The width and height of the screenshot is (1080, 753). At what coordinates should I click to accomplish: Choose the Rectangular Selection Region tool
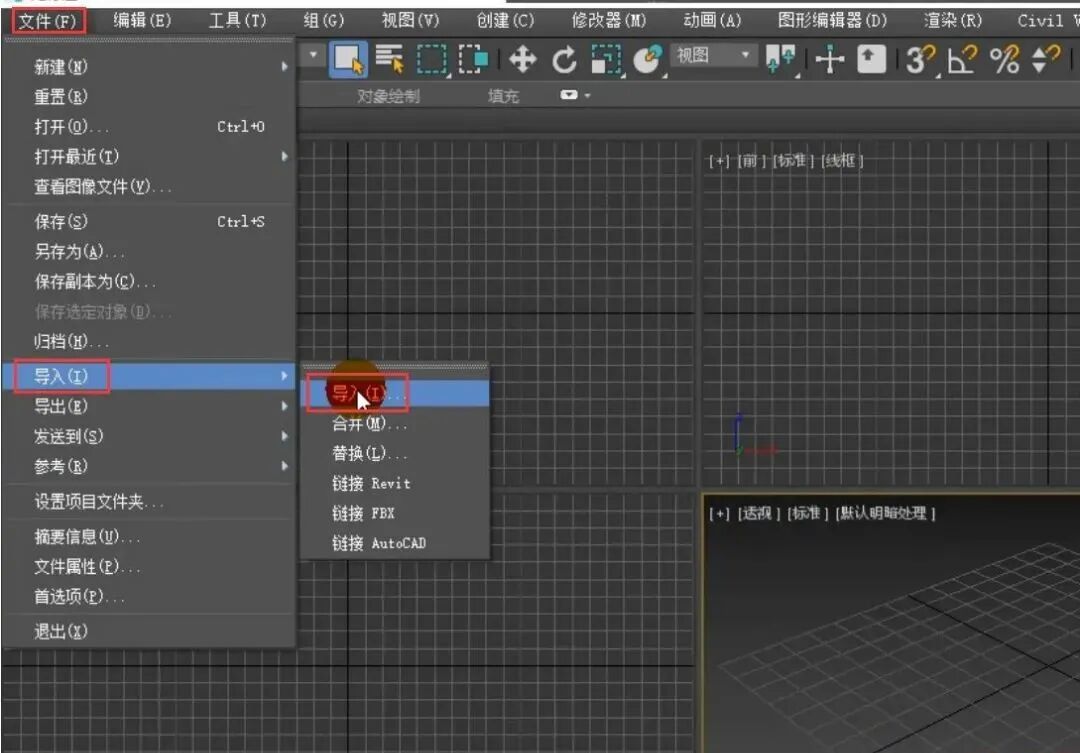pos(432,59)
